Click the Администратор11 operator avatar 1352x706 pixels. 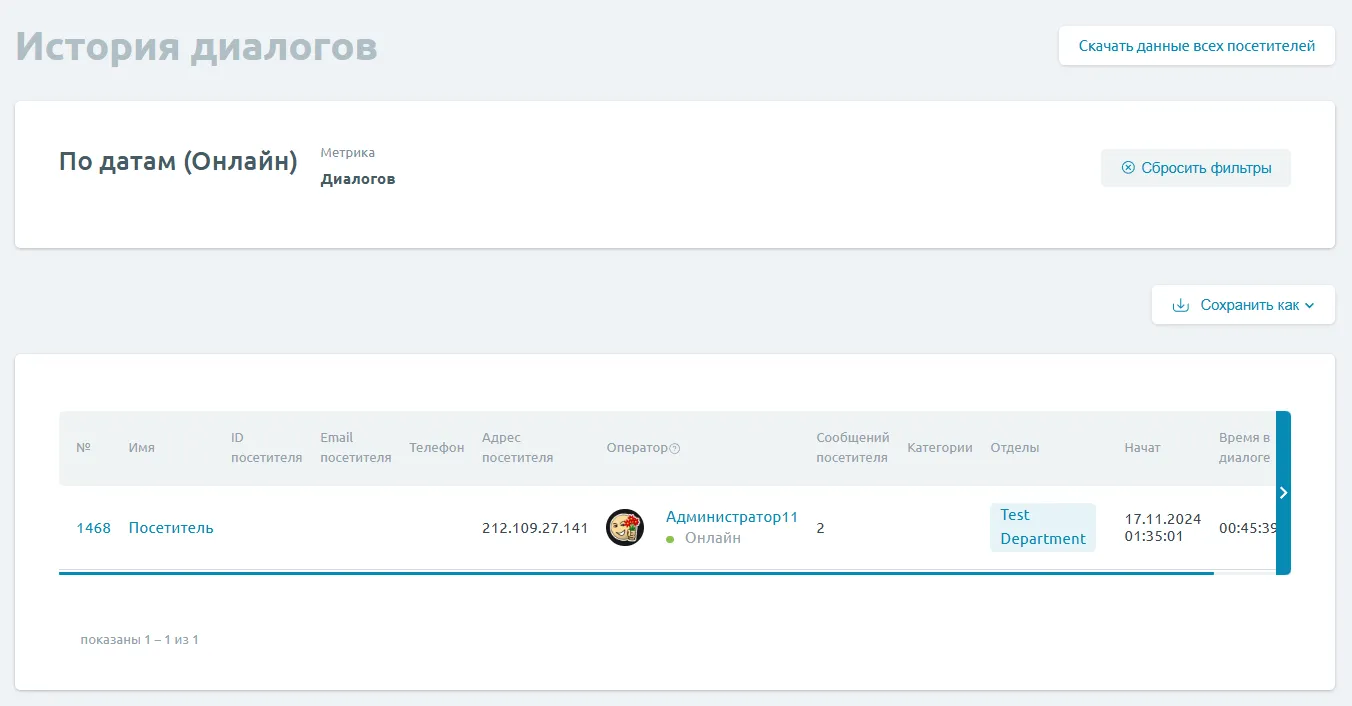click(x=625, y=528)
